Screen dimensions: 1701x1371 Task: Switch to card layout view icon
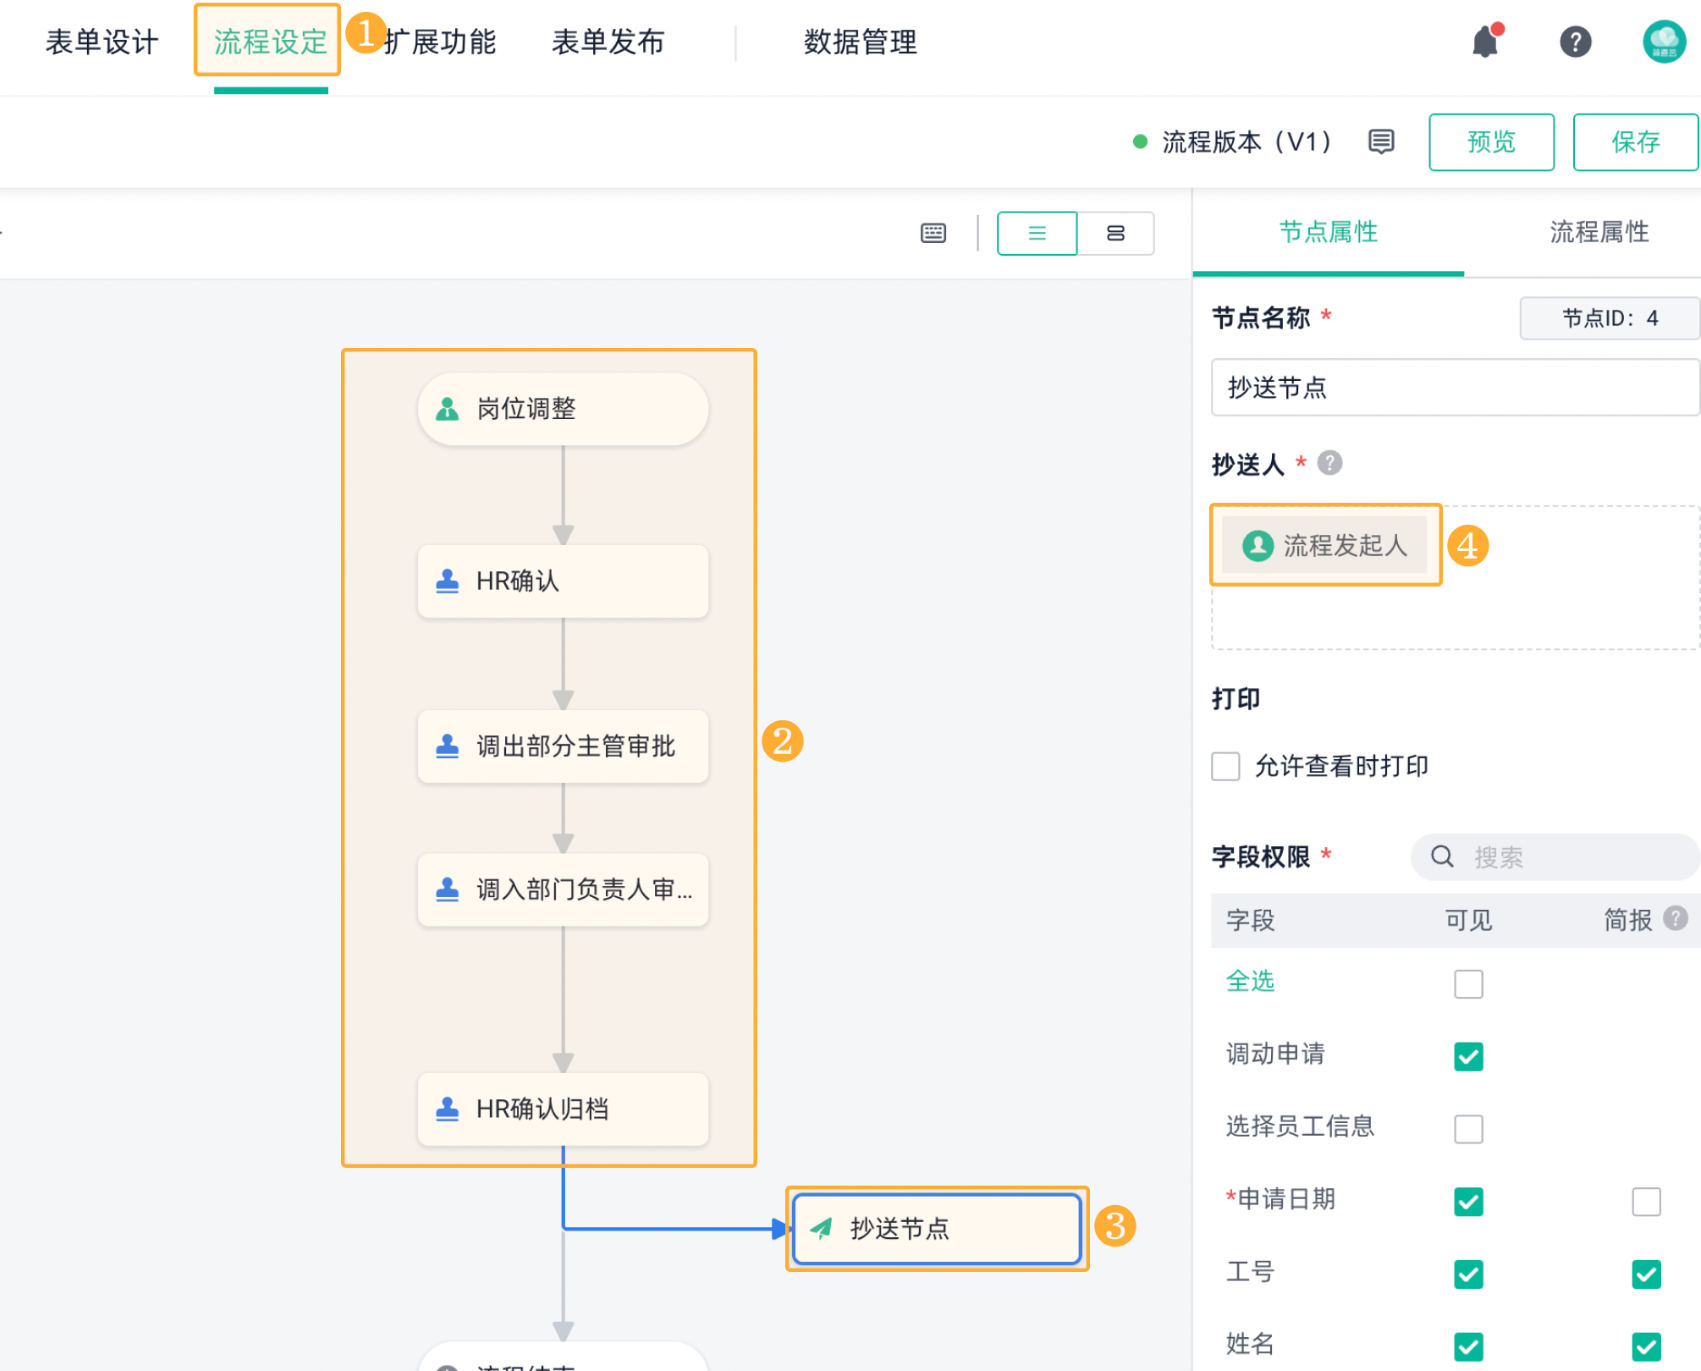(x=1116, y=233)
